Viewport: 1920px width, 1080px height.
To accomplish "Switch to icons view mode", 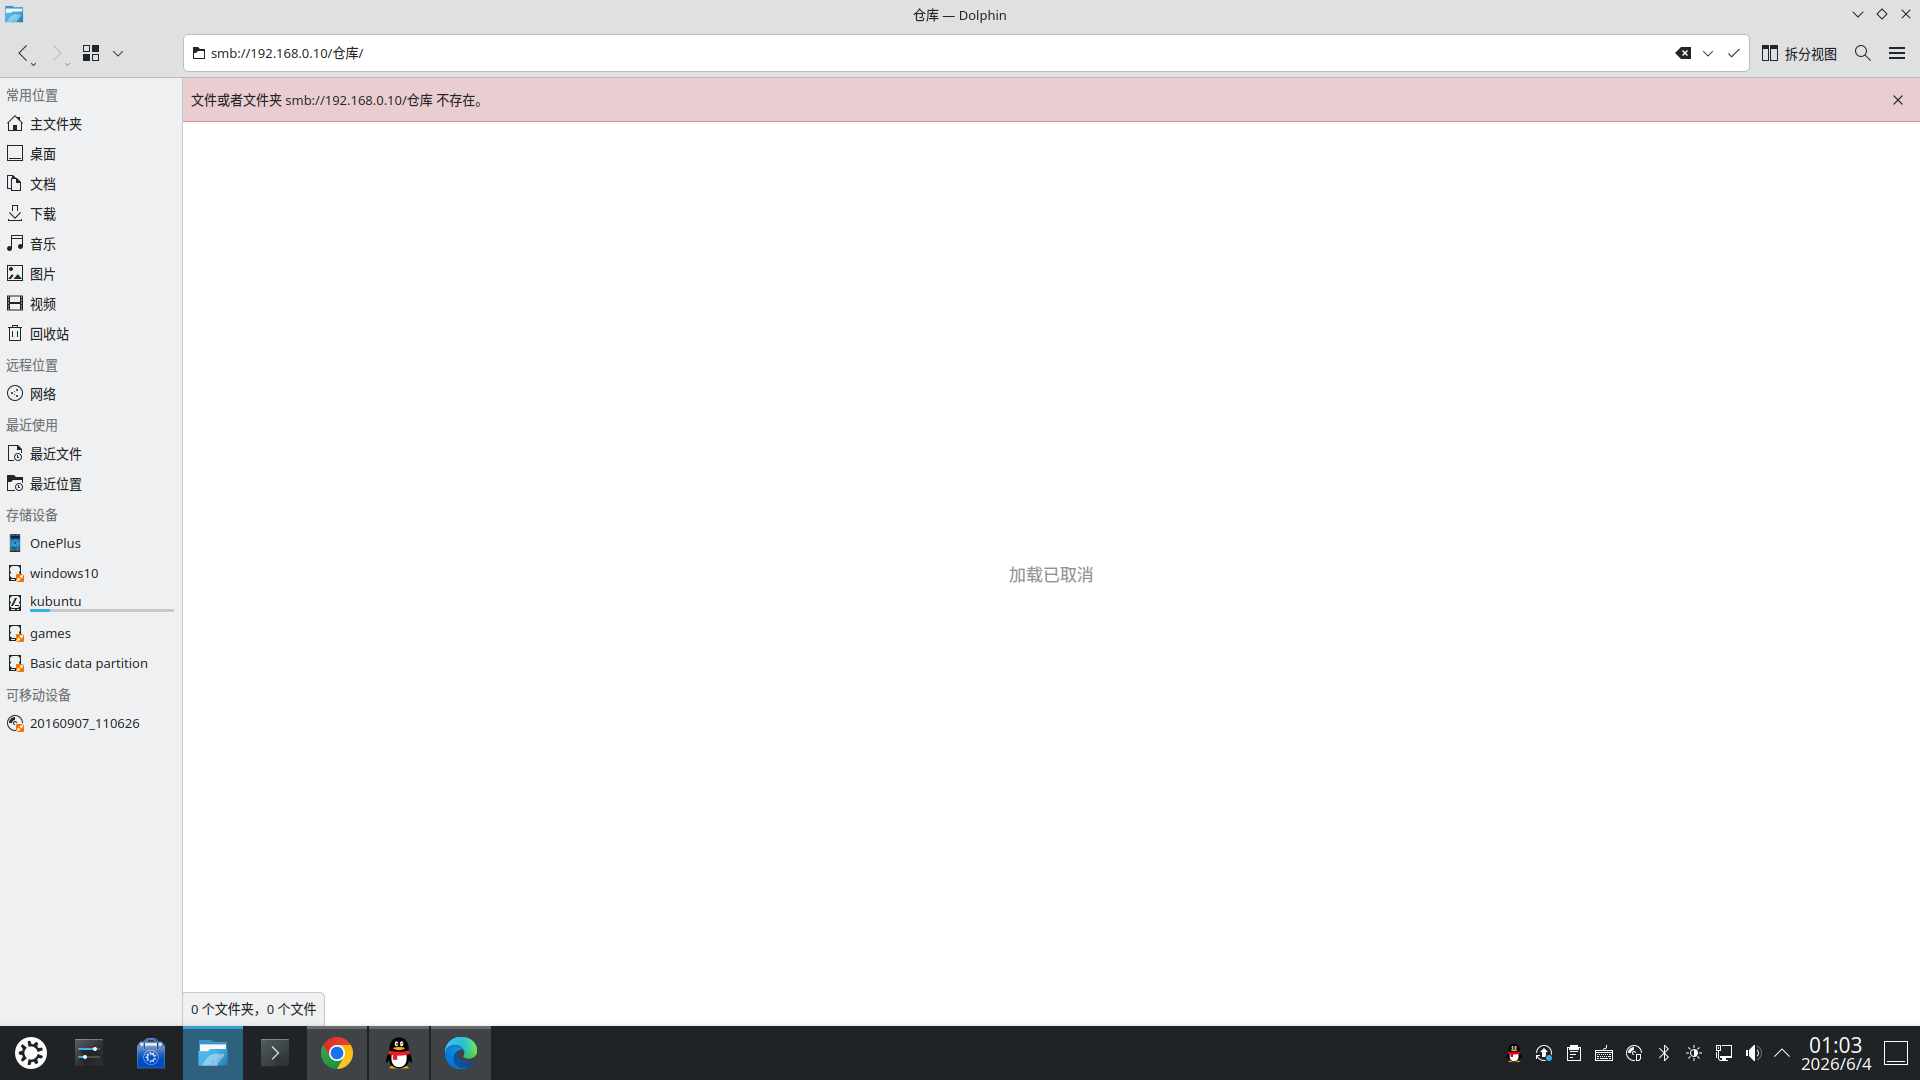I will coord(91,53).
